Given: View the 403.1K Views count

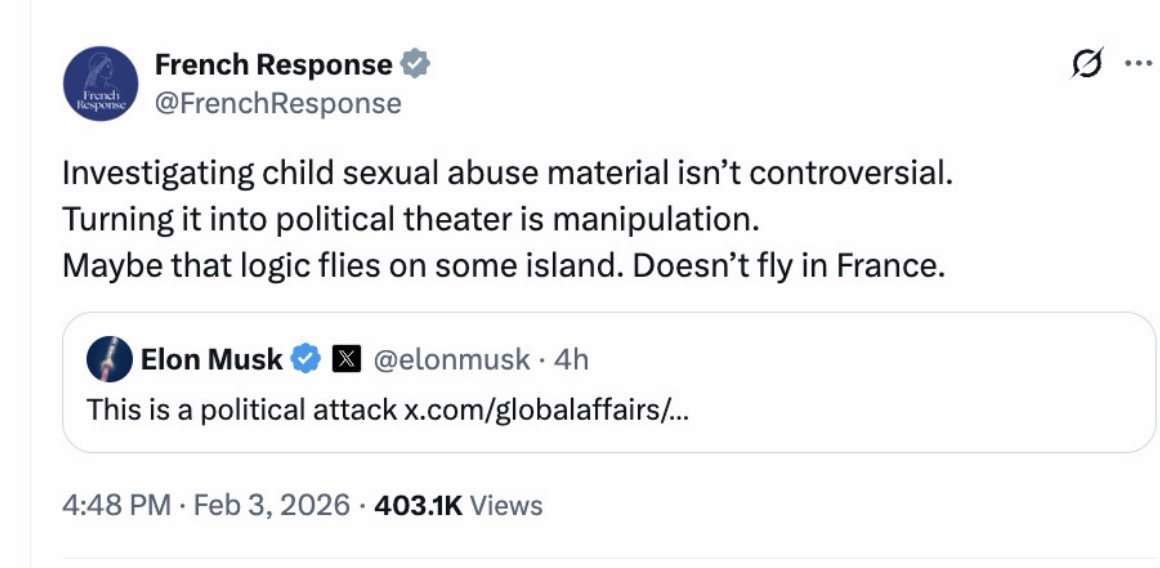Looking at the screenshot, I should [x=457, y=505].
